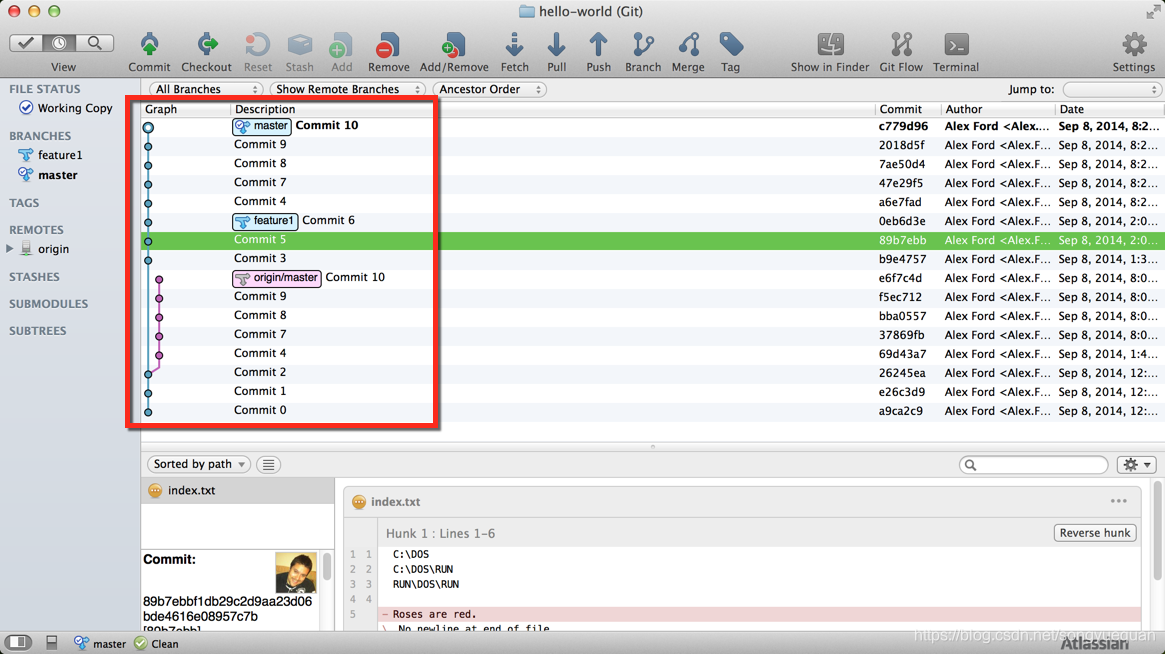Image resolution: width=1165 pixels, height=654 pixels.
Task: Open the list view mode button
Action: pos(268,464)
